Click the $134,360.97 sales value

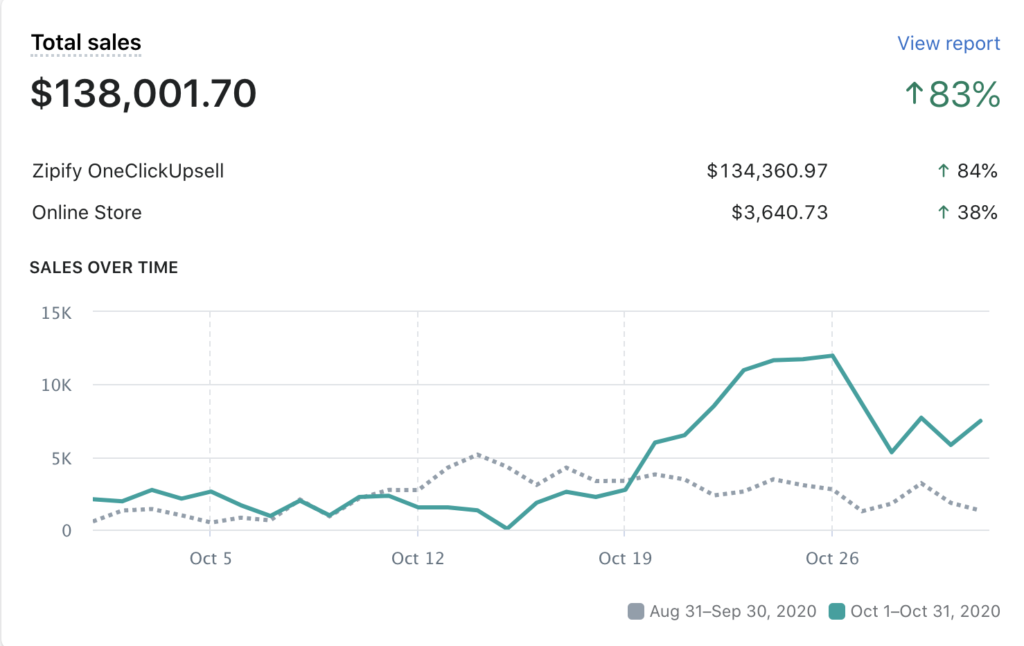pyautogui.click(x=767, y=171)
